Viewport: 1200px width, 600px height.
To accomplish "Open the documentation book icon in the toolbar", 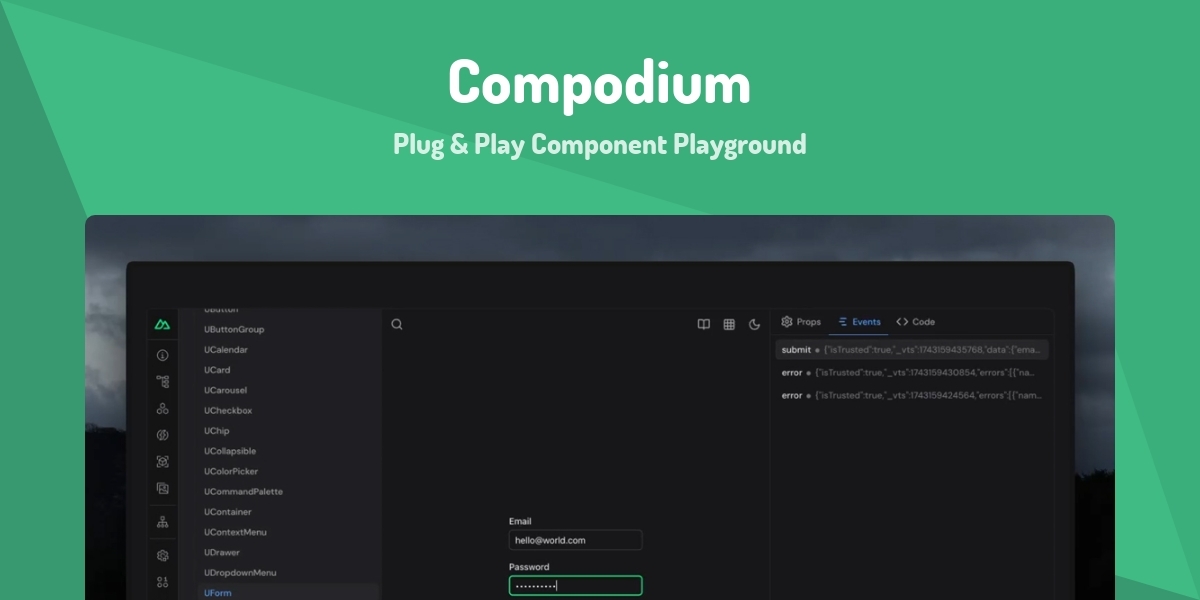I will click(x=706, y=322).
